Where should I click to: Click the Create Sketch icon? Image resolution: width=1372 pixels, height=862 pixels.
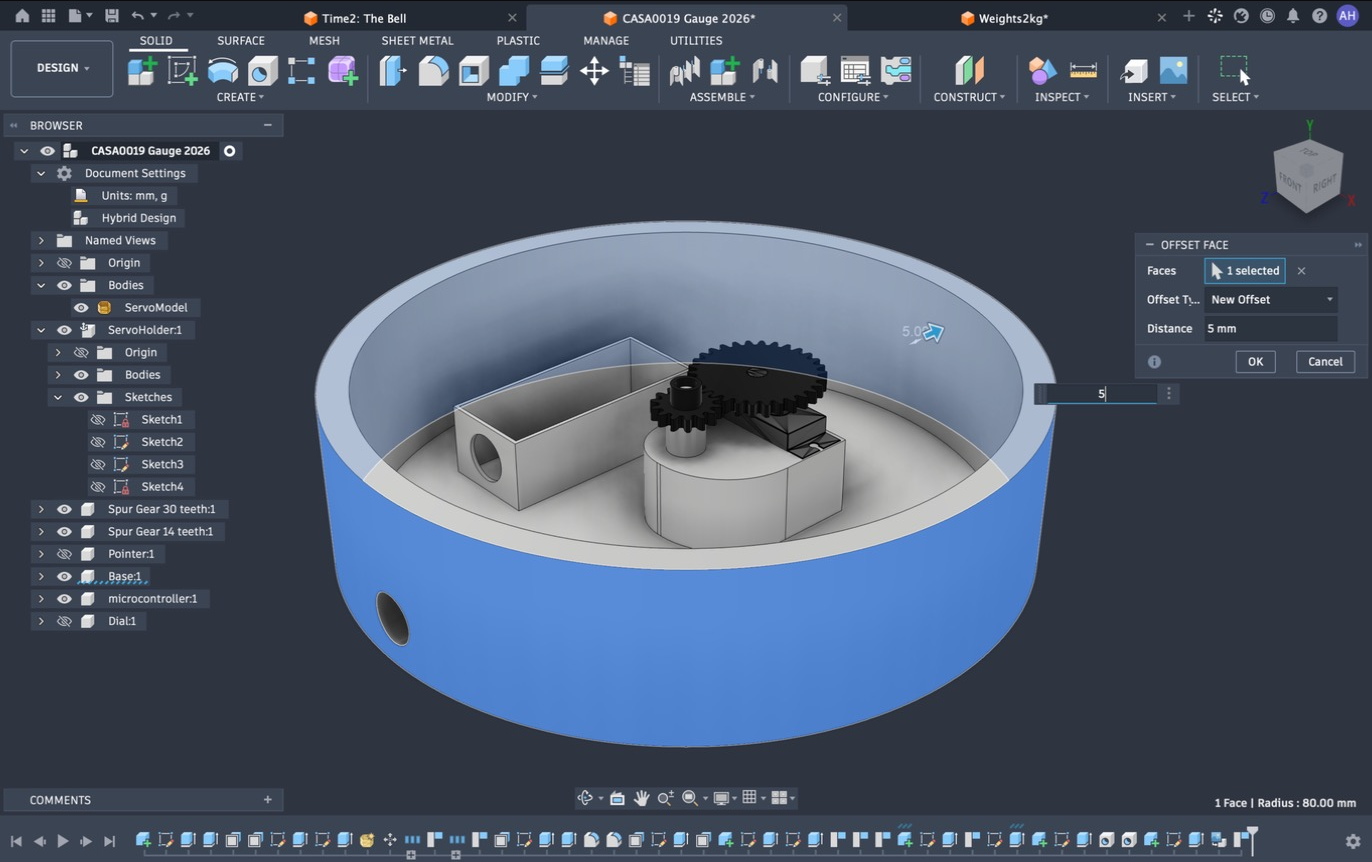[182, 70]
